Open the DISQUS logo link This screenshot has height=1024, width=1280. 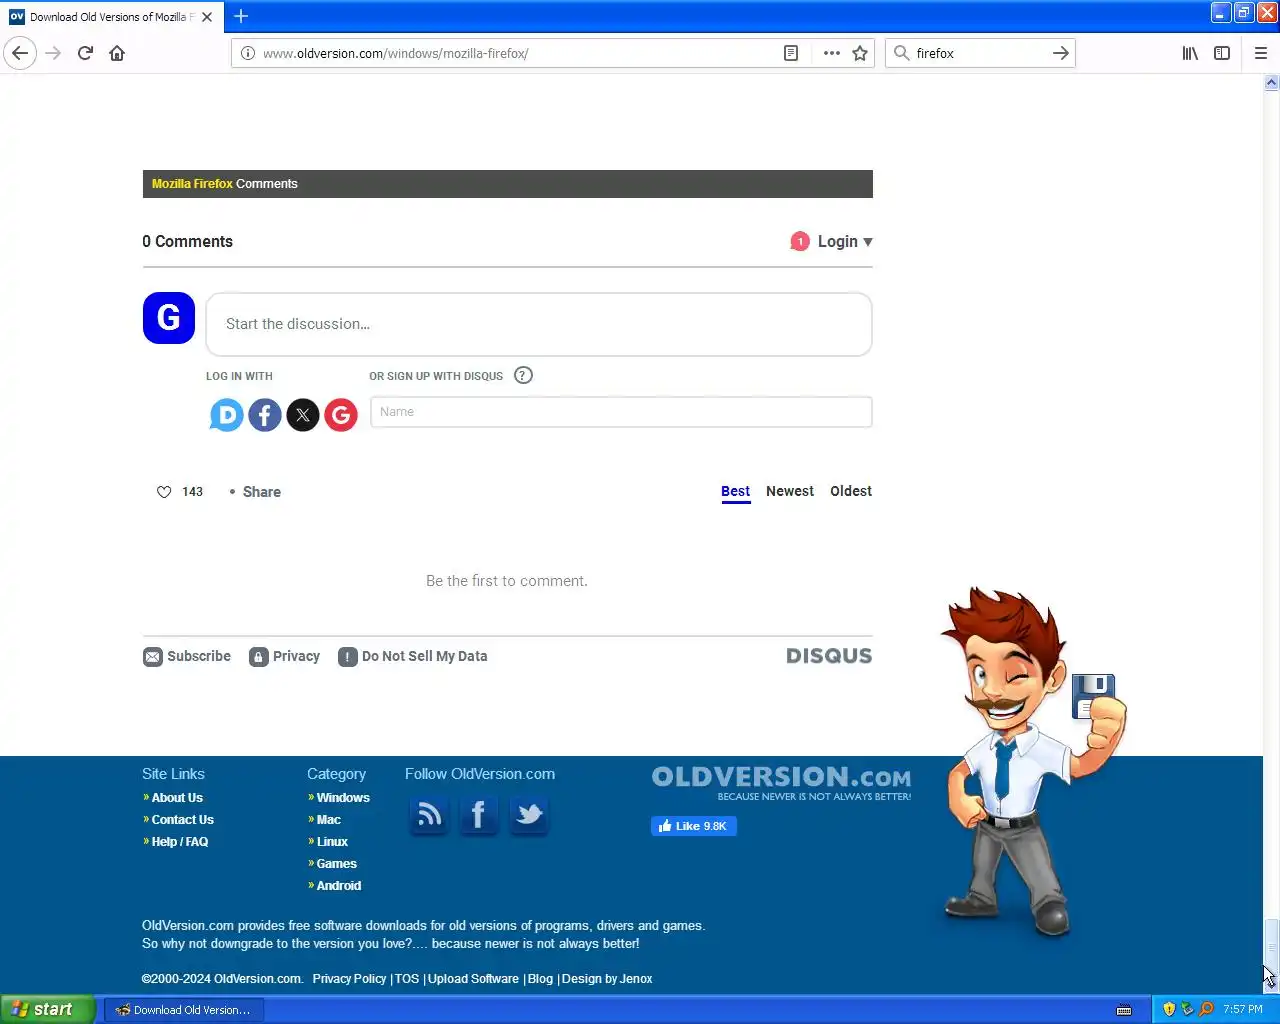tap(829, 656)
